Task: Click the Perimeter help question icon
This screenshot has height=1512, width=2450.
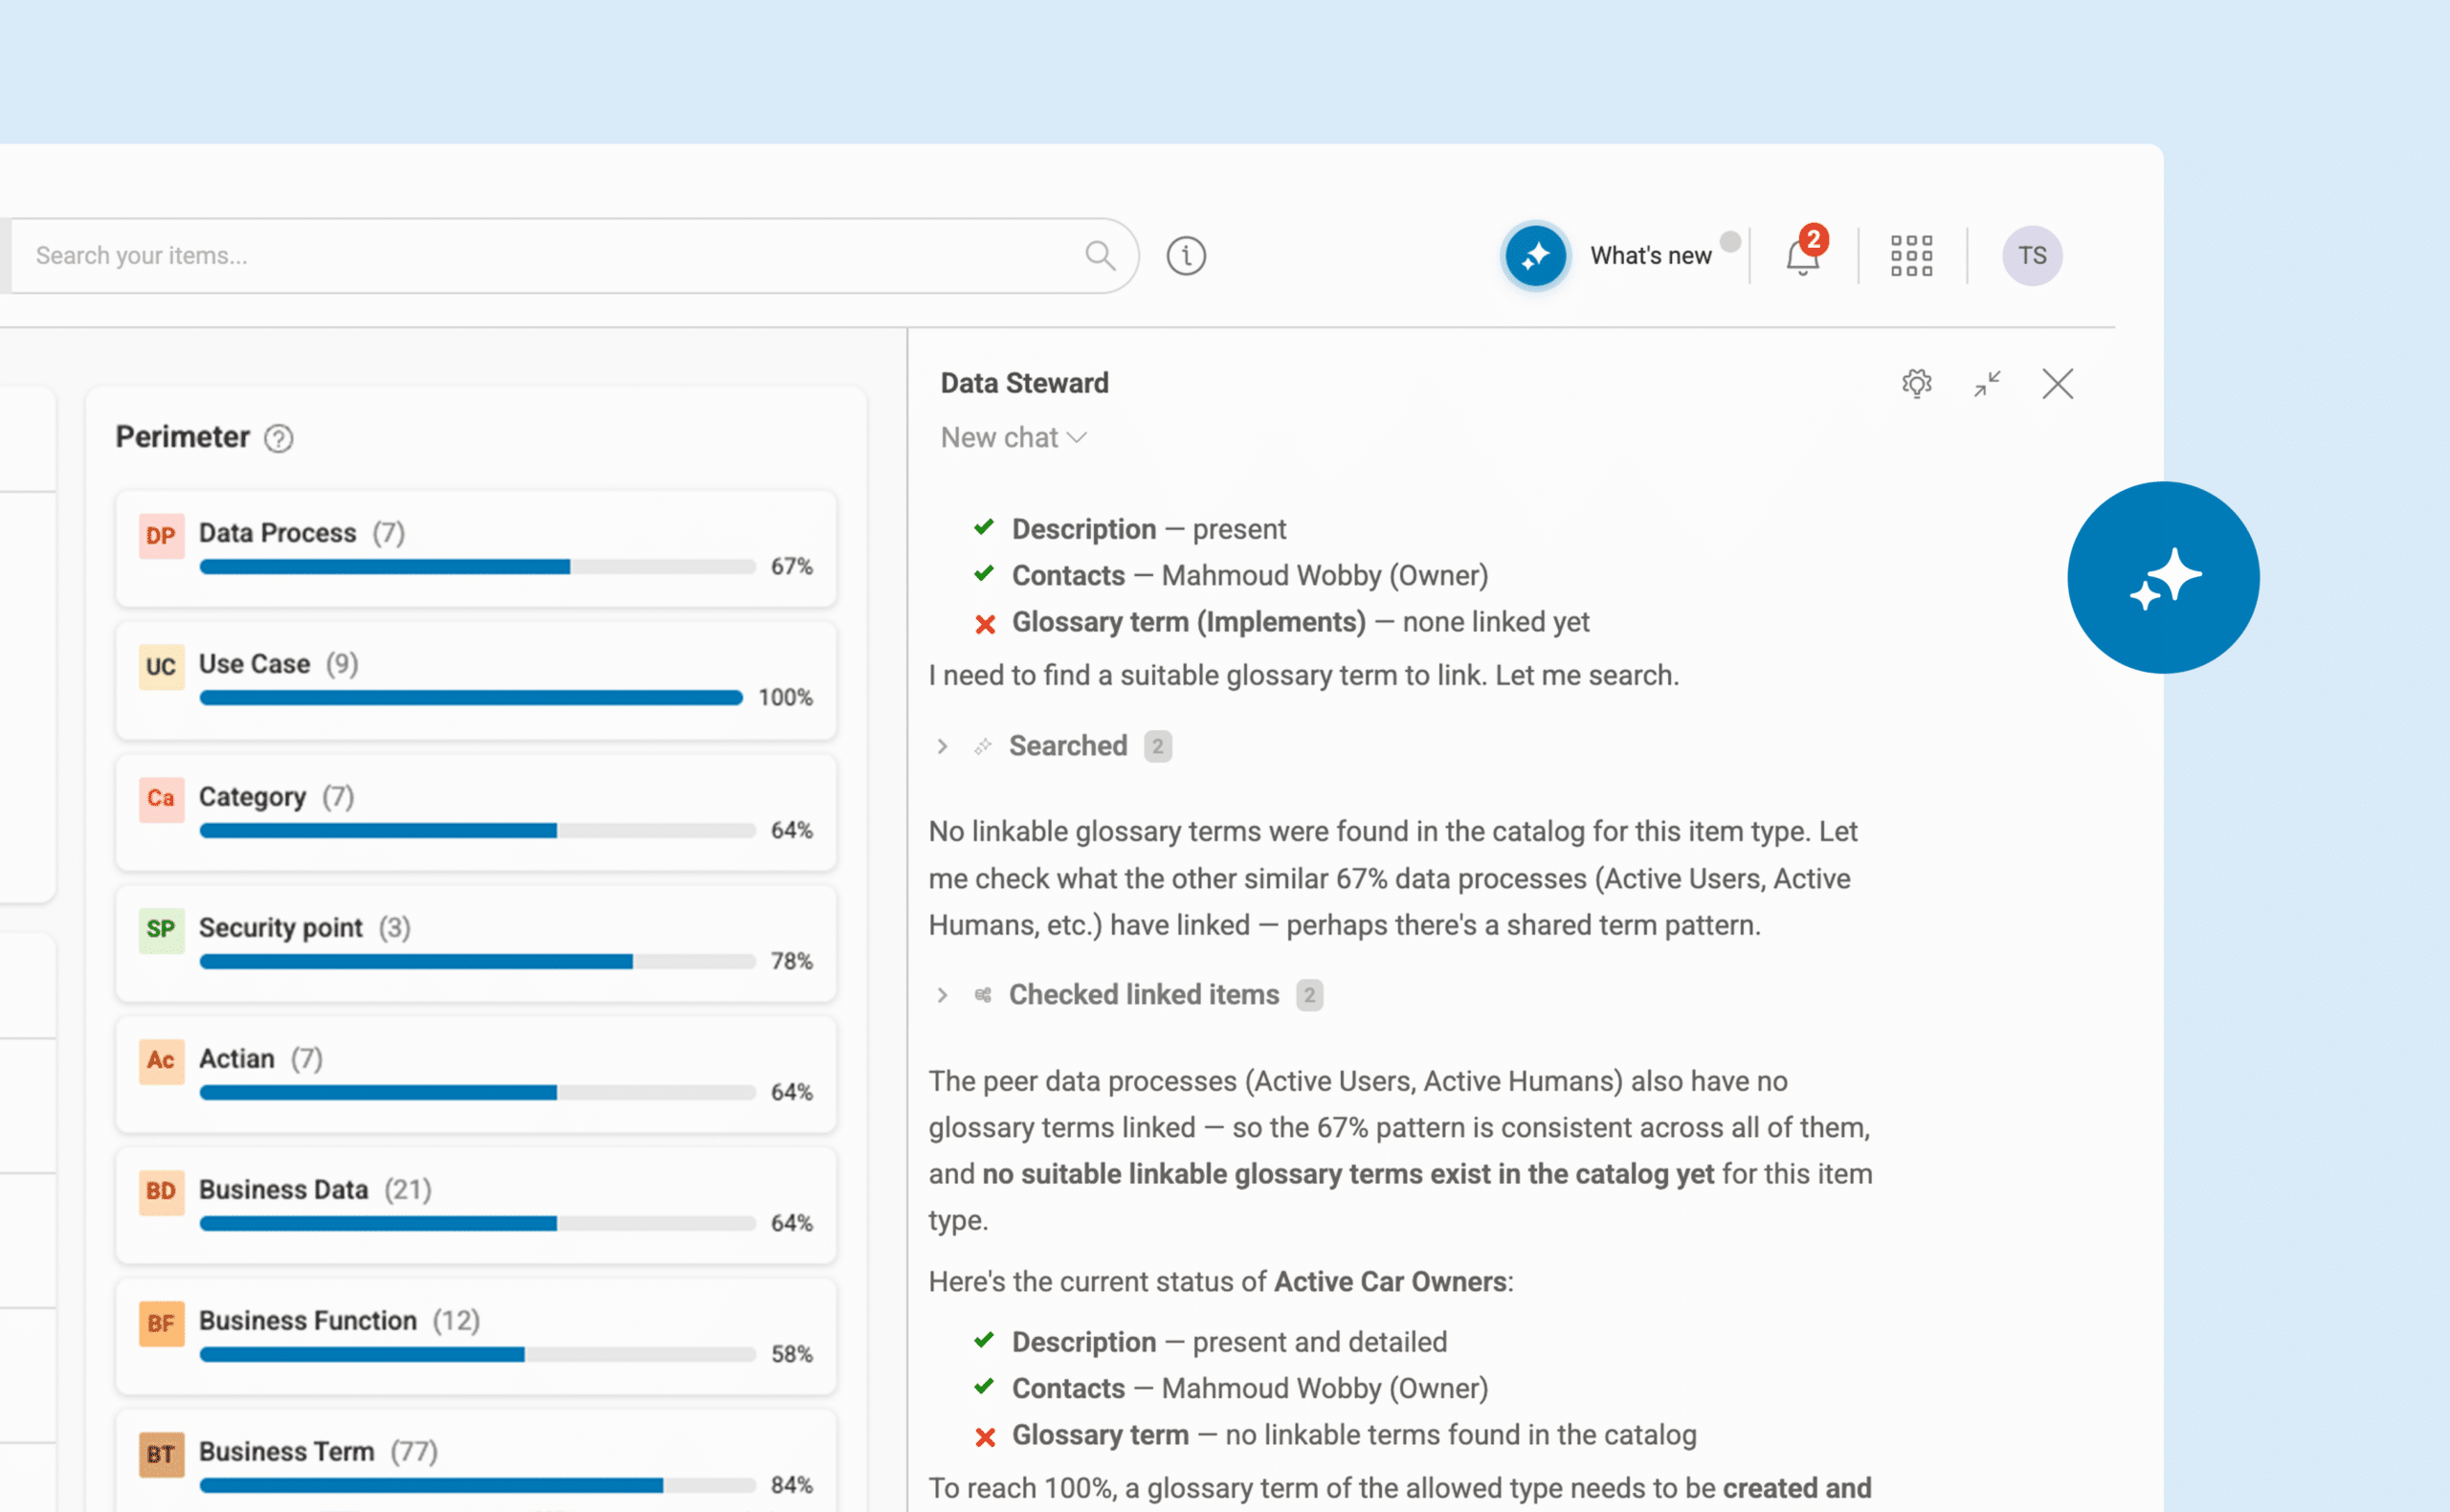Action: 278,438
